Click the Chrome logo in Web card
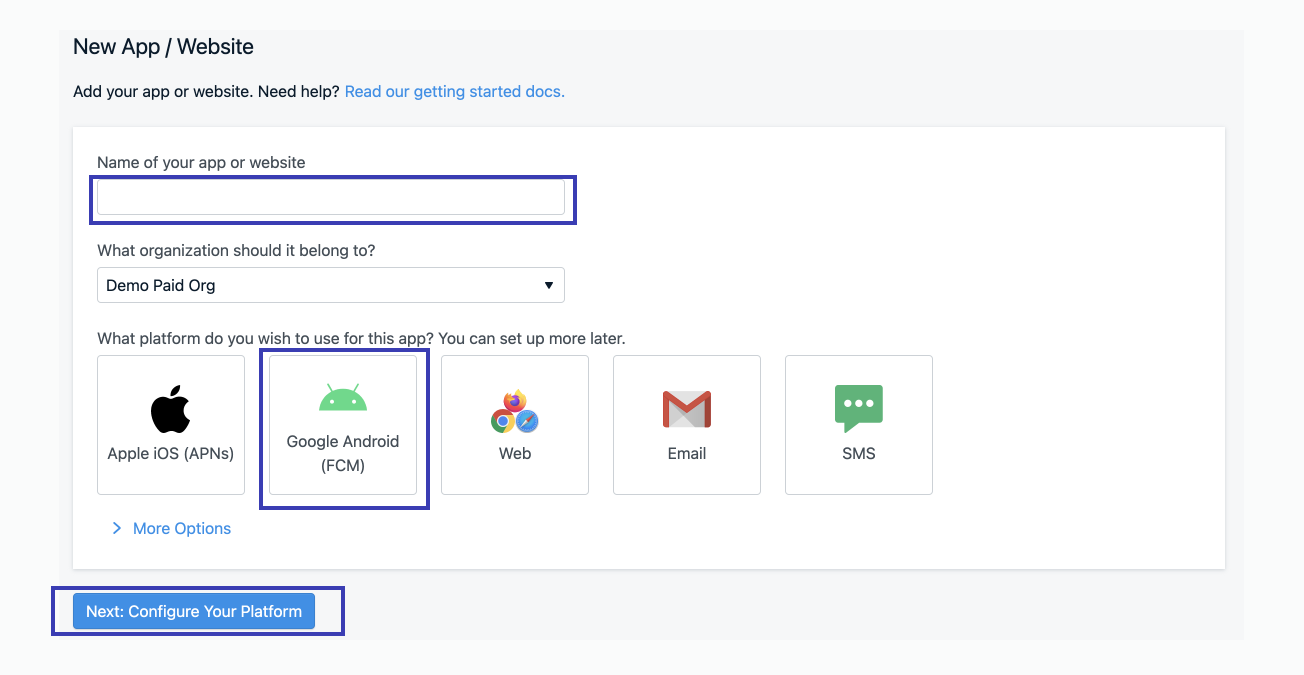Screen dimensions: 1304x675 502,422
